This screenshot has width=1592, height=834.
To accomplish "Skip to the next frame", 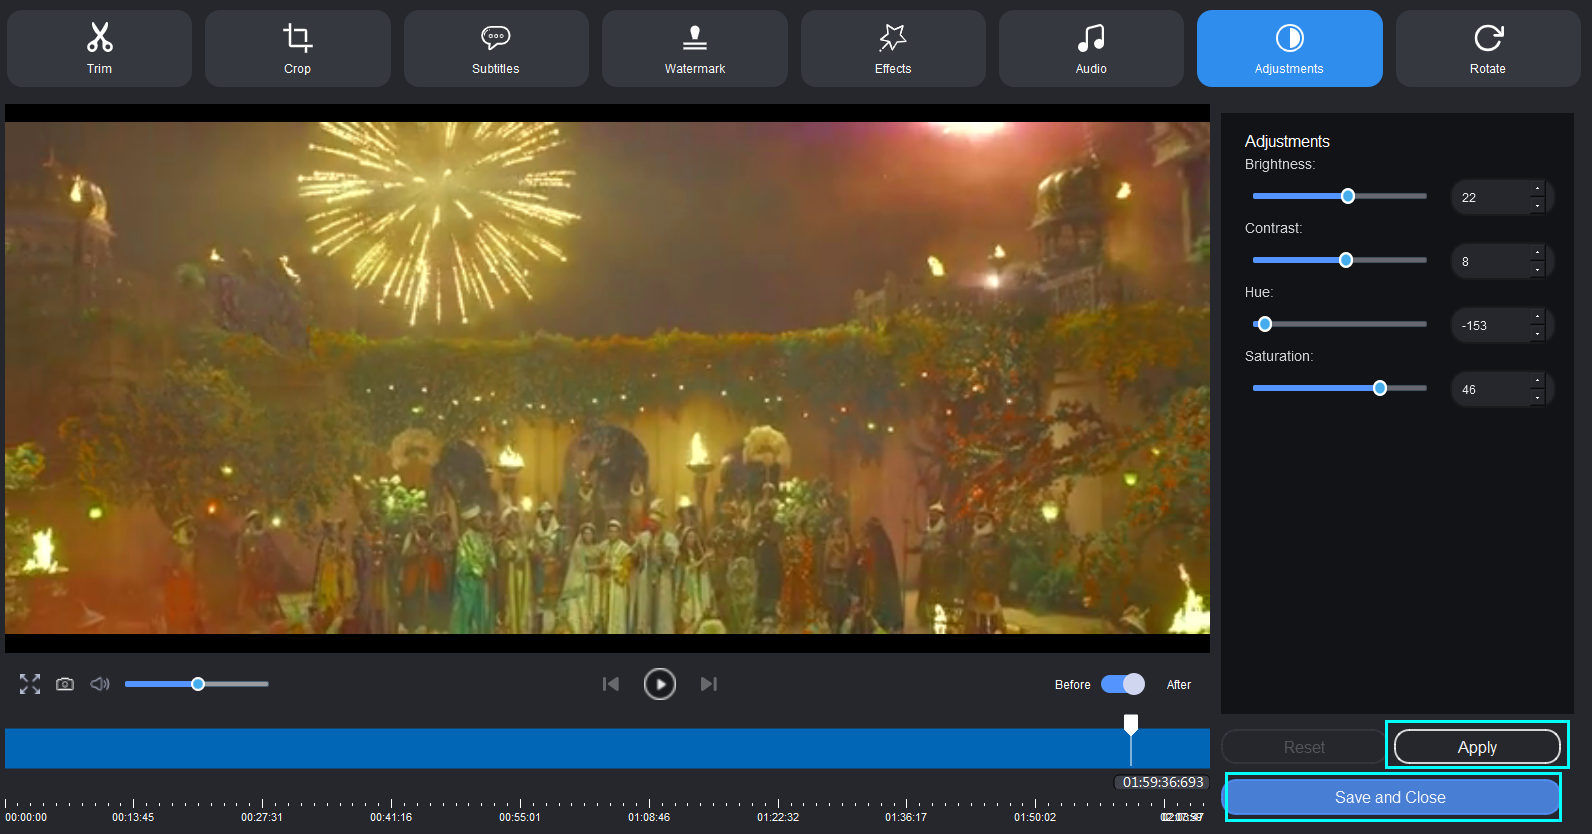I will click(x=709, y=684).
